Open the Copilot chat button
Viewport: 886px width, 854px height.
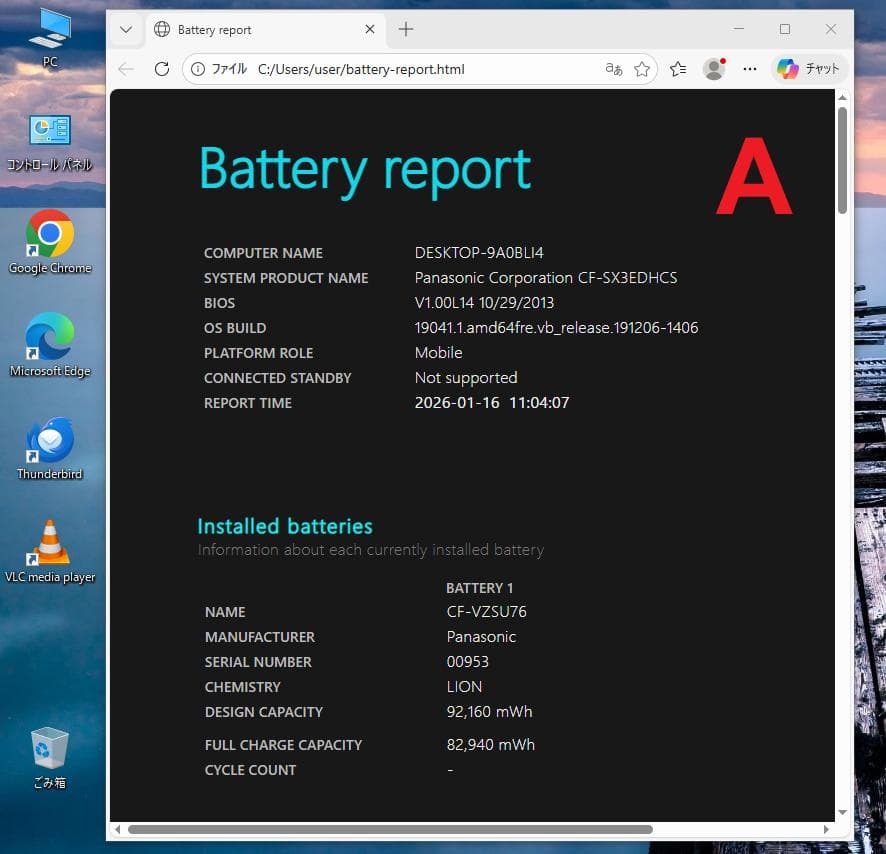[x=809, y=69]
